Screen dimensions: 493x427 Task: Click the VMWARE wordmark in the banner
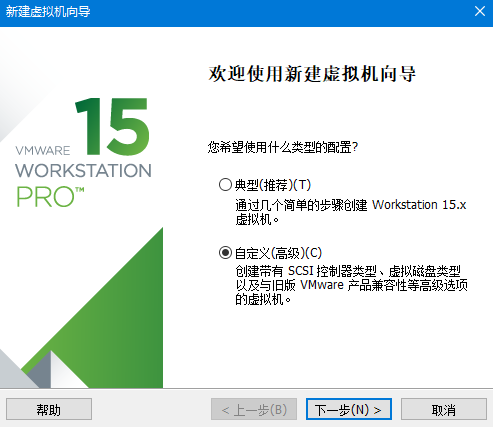[x=43, y=151]
